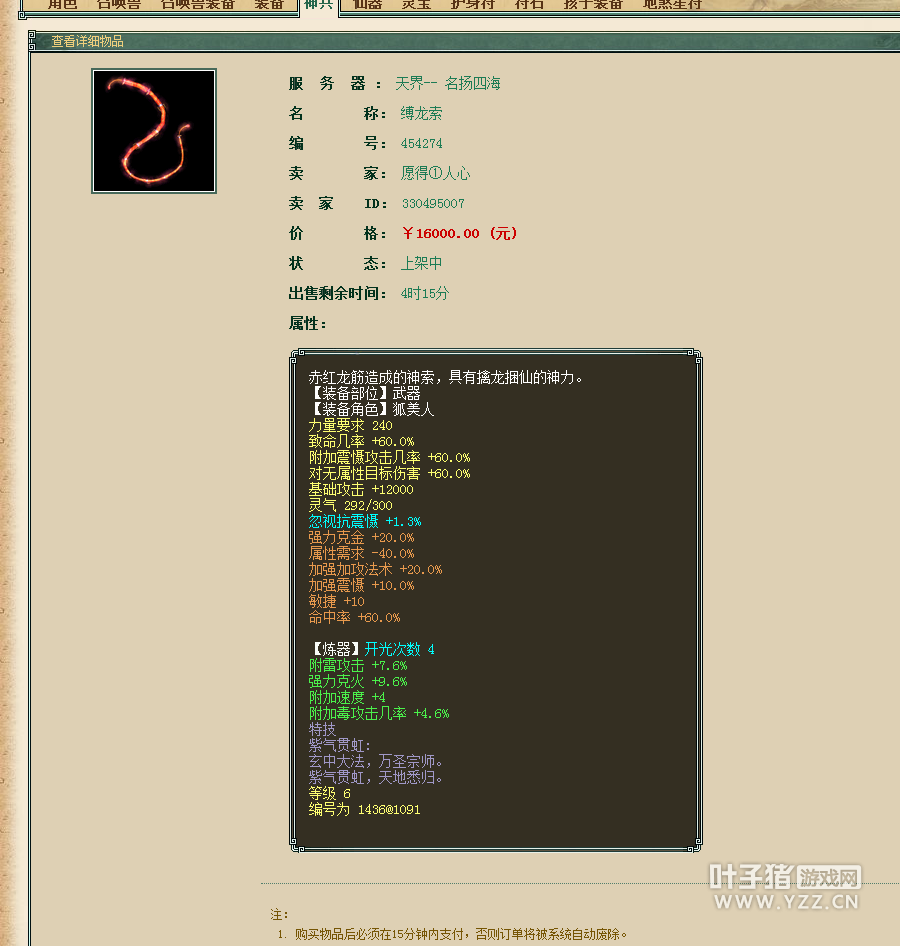The width and height of the screenshot is (900, 946).
Task: Click the 开光次数 4 line in attributes
Action: pyautogui.click(x=398, y=650)
